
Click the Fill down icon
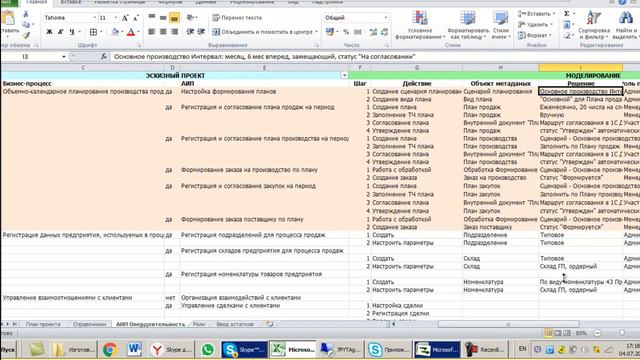pyautogui.click(x=567, y=25)
